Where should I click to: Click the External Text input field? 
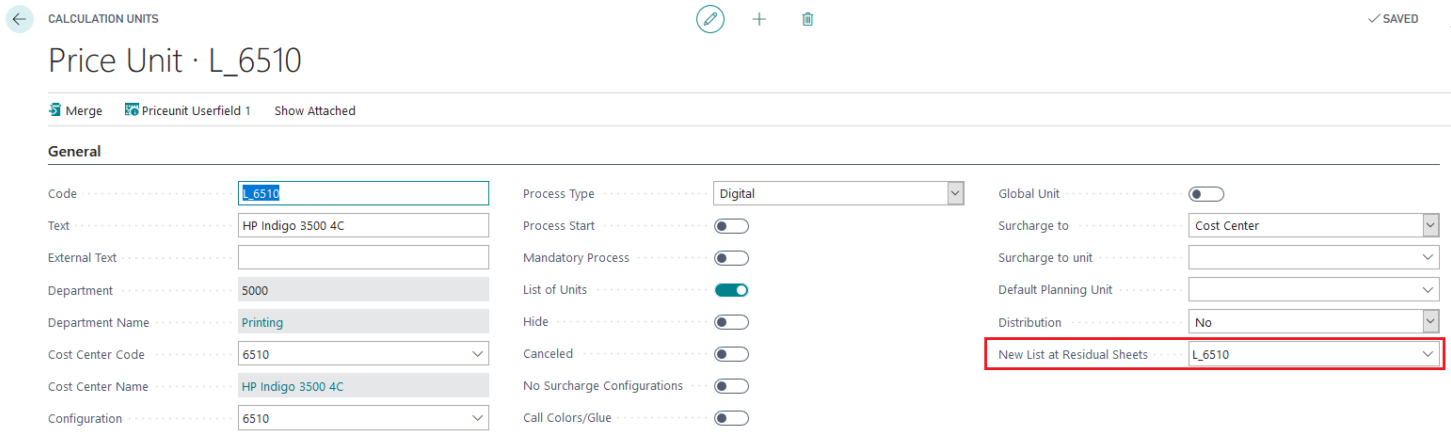tap(363, 258)
